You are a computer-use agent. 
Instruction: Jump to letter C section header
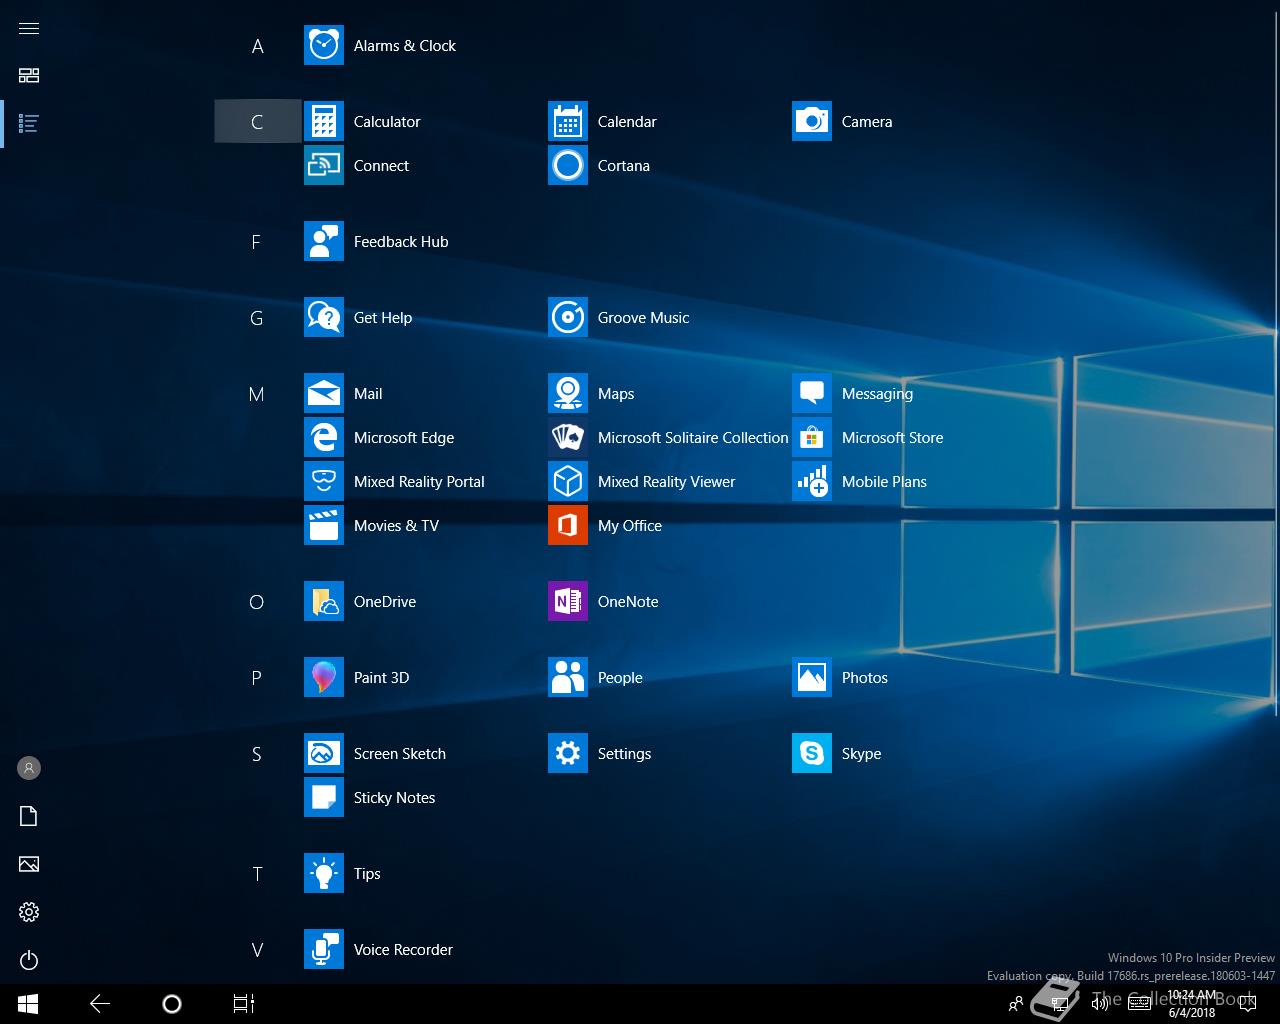pos(257,122)
